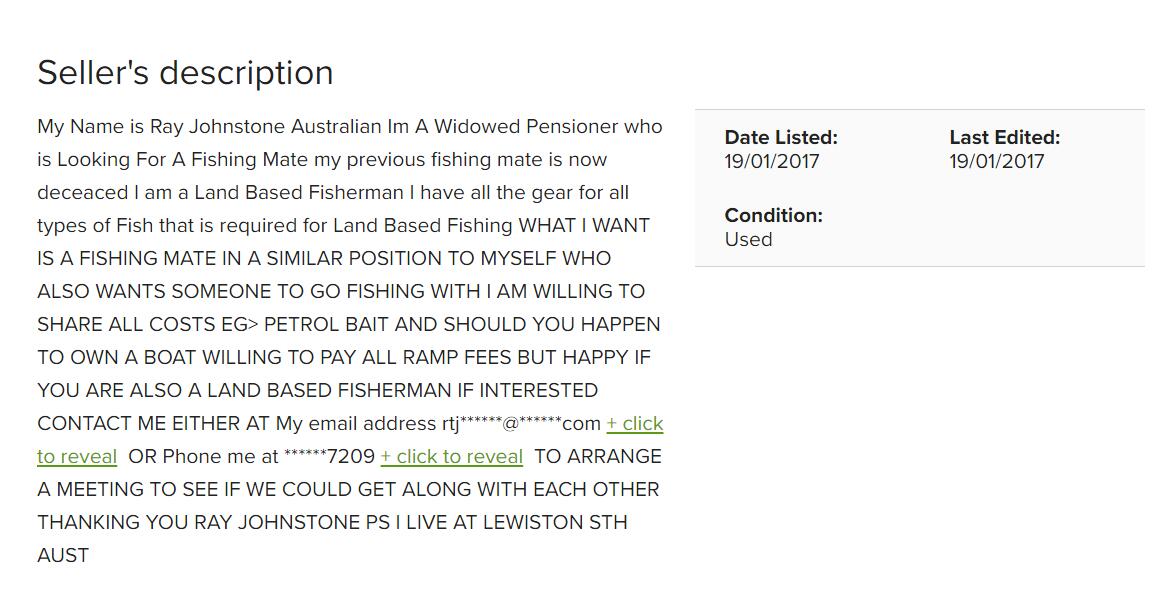The height and width of the screenshot is (616, 1173).
Task: Reveal the seller's hidden email address
Action: [634, 424]
